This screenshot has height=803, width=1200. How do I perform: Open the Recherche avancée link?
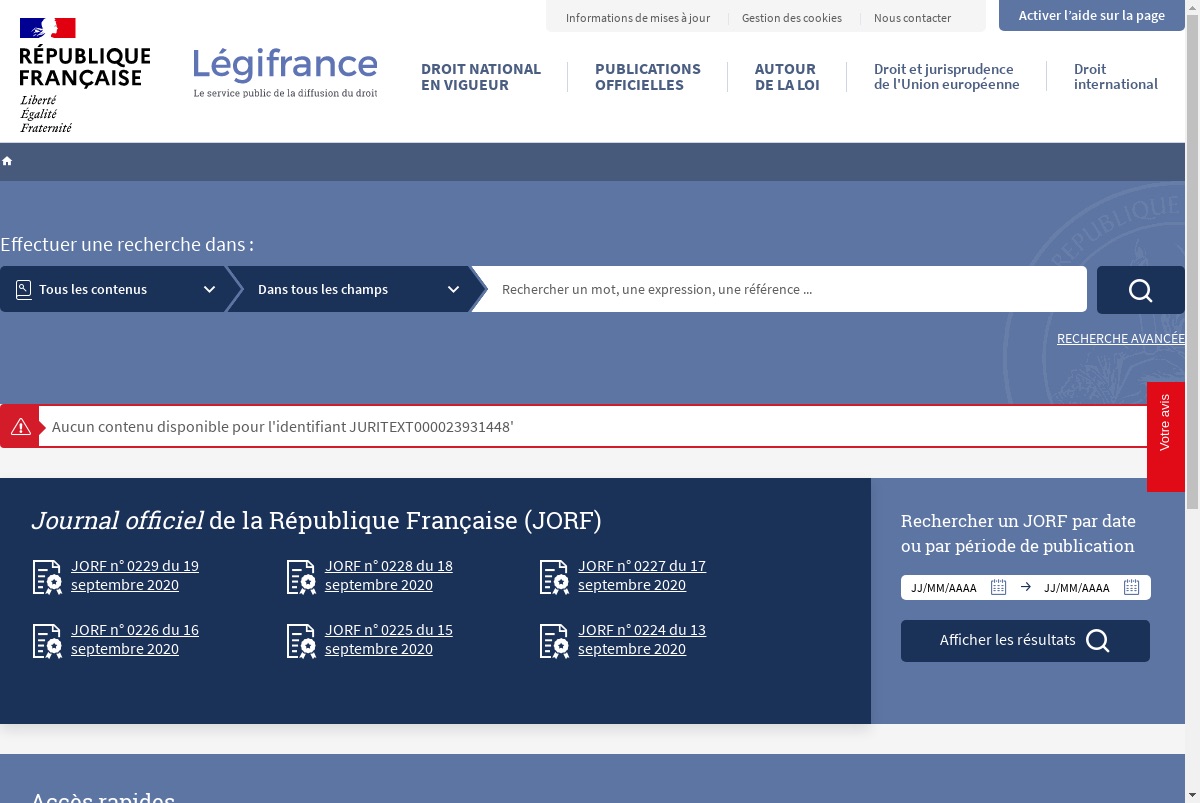tap(1121, 339)
